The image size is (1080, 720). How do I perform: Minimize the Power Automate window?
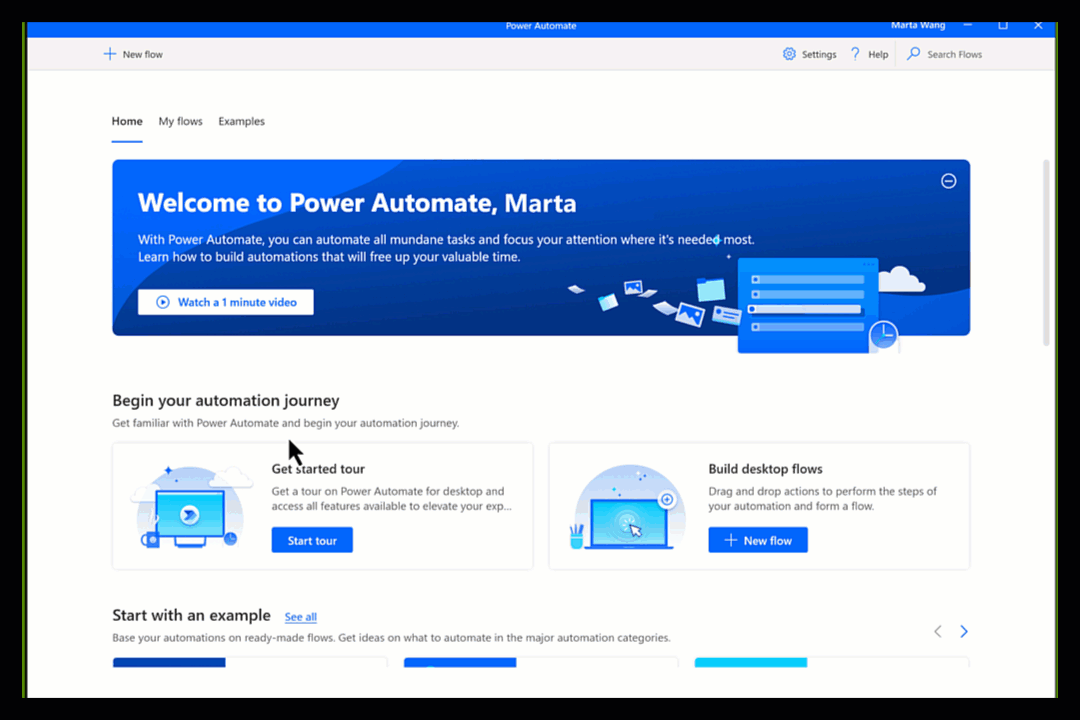(968, 25)
